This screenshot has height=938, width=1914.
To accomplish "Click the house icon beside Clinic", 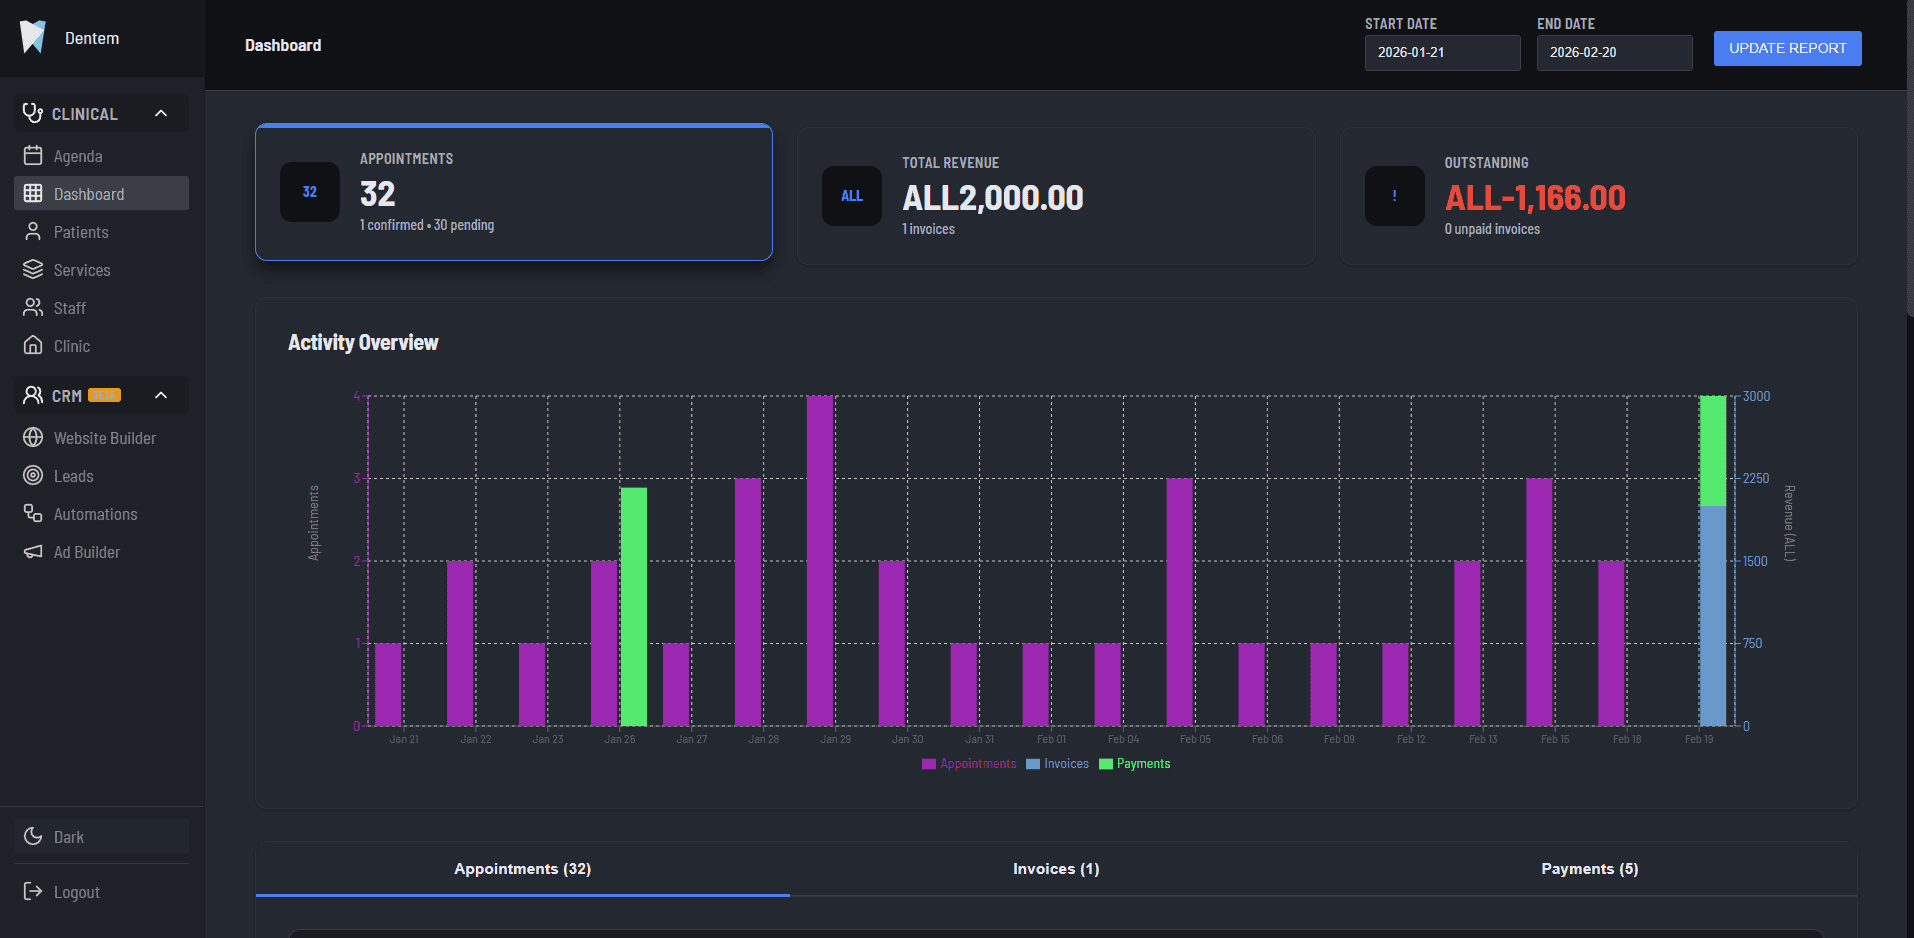I will coord(33,345).
